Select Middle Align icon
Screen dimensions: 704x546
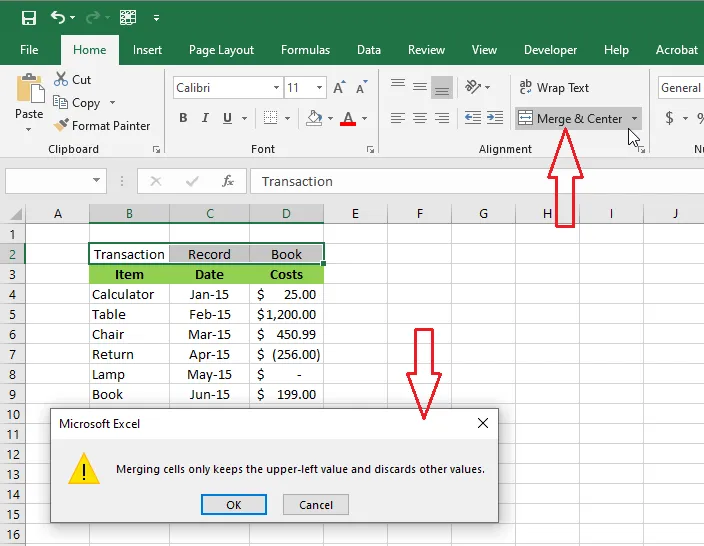tap(420, 87)
